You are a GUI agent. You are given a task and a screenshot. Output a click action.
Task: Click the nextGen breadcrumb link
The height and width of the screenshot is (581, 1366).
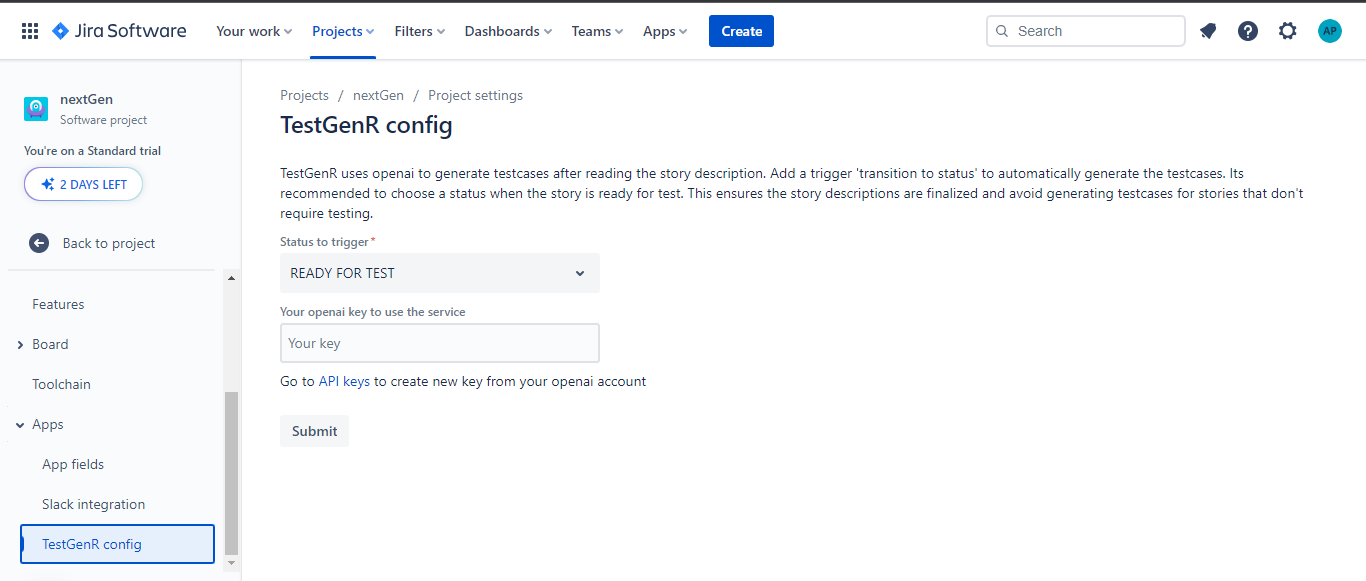point(378,95)
